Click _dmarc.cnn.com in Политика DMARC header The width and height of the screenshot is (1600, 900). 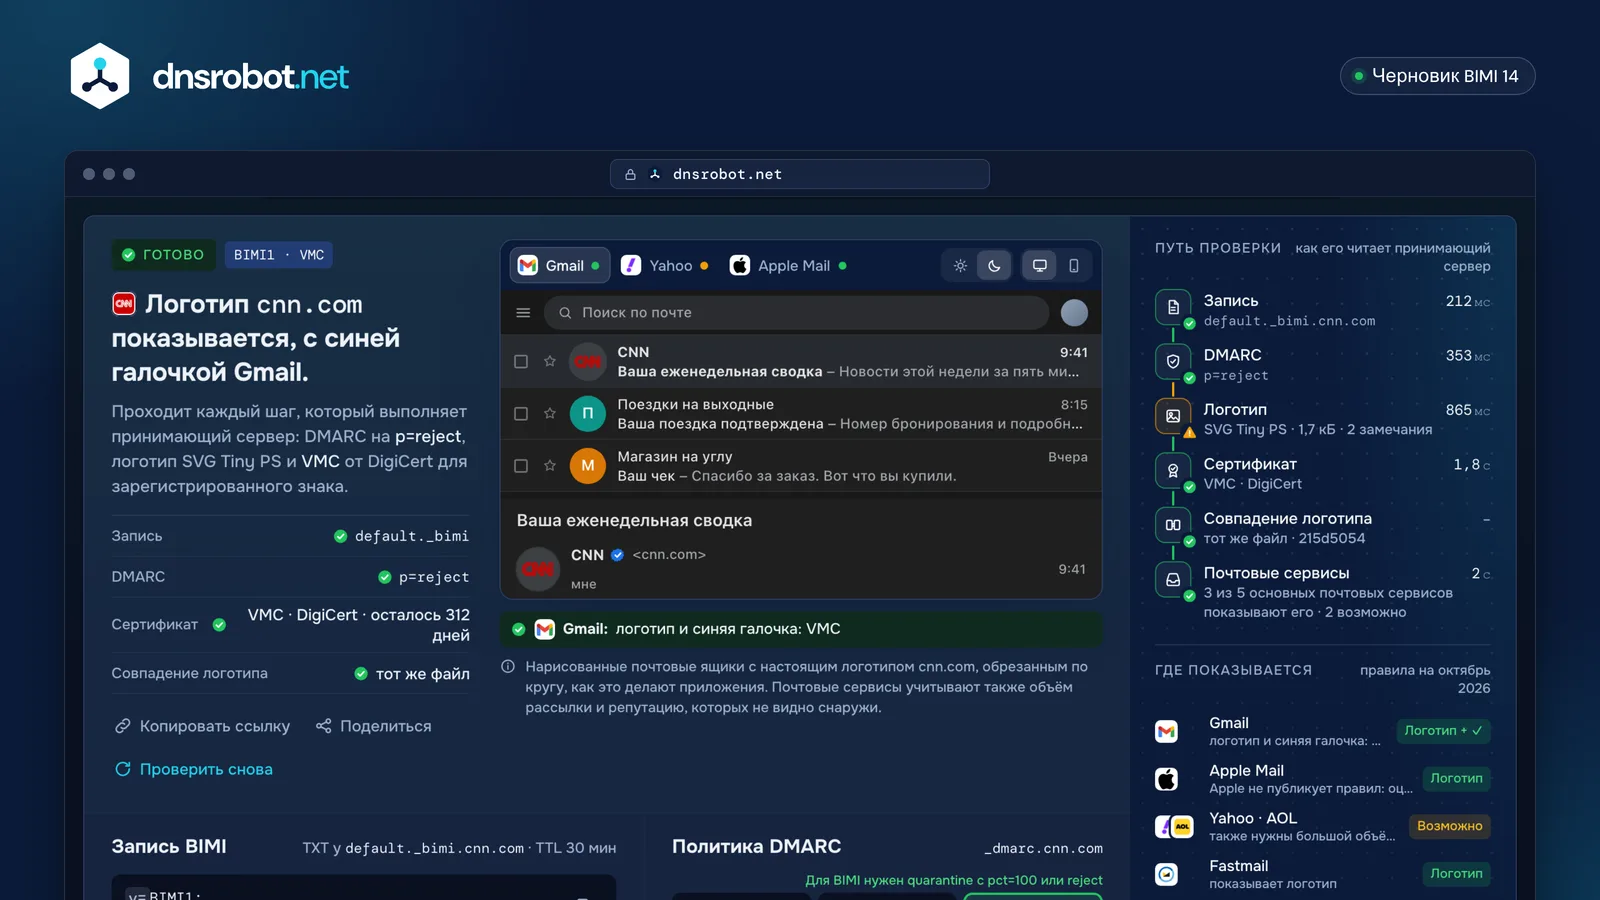[x=1043, y=848]
